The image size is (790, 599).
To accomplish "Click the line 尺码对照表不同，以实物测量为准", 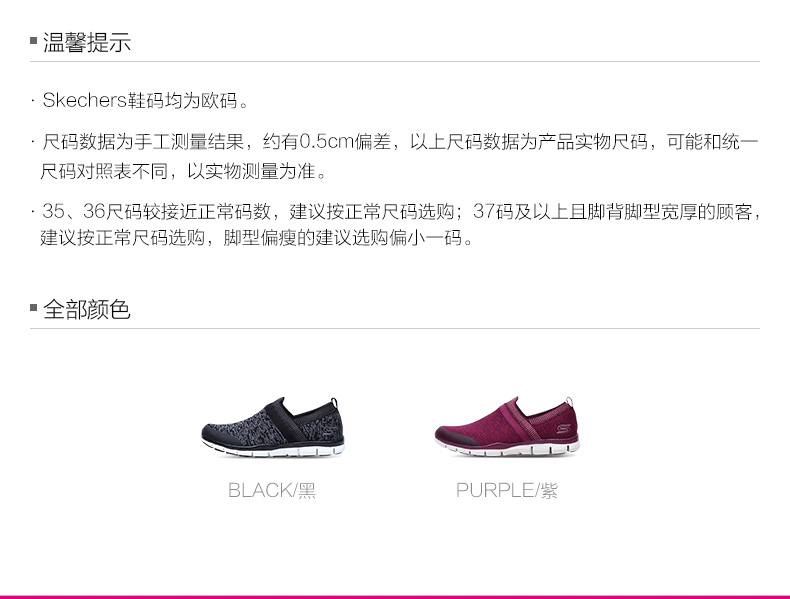I will click(183, 171).
